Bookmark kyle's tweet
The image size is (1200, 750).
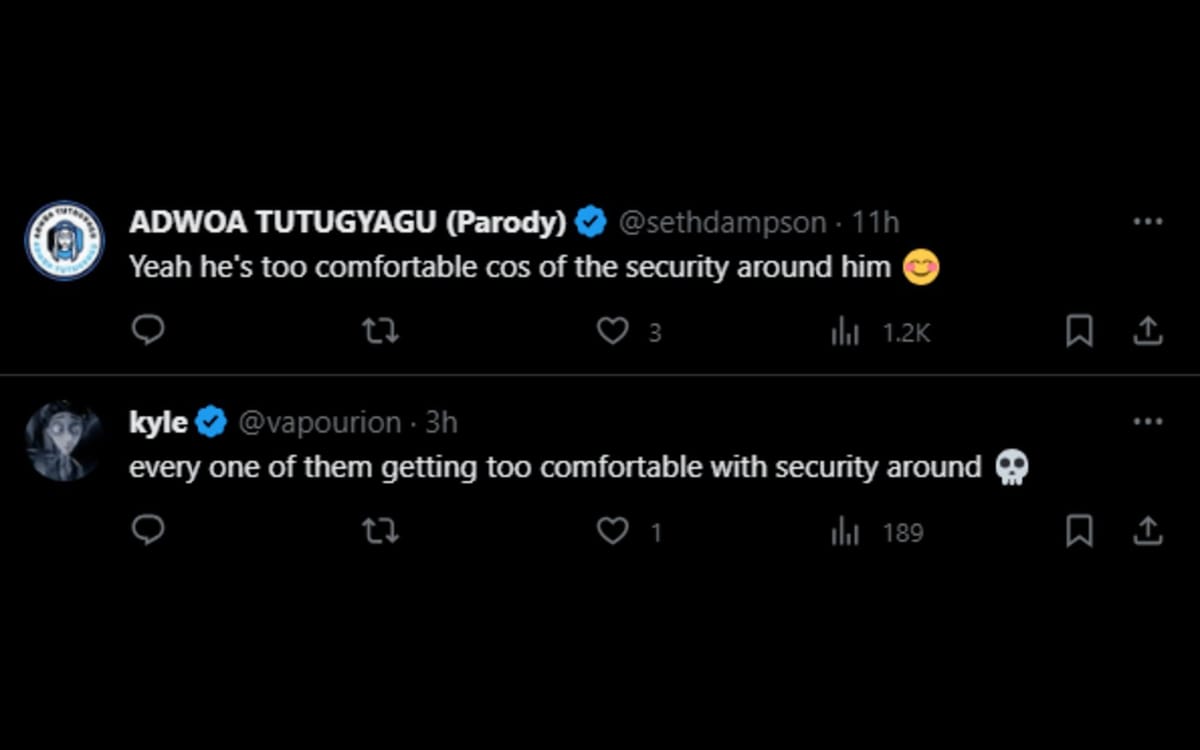[1079, 531]
